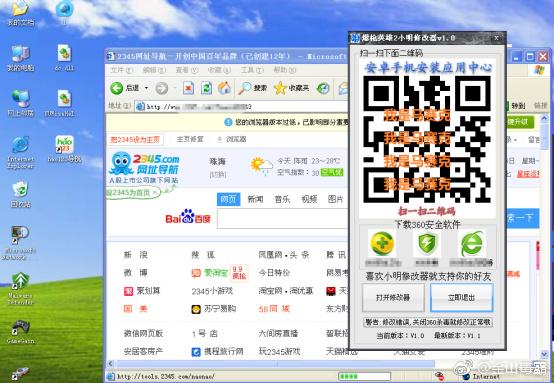Select the 音乐 search tab

click(x=282, y=199)
